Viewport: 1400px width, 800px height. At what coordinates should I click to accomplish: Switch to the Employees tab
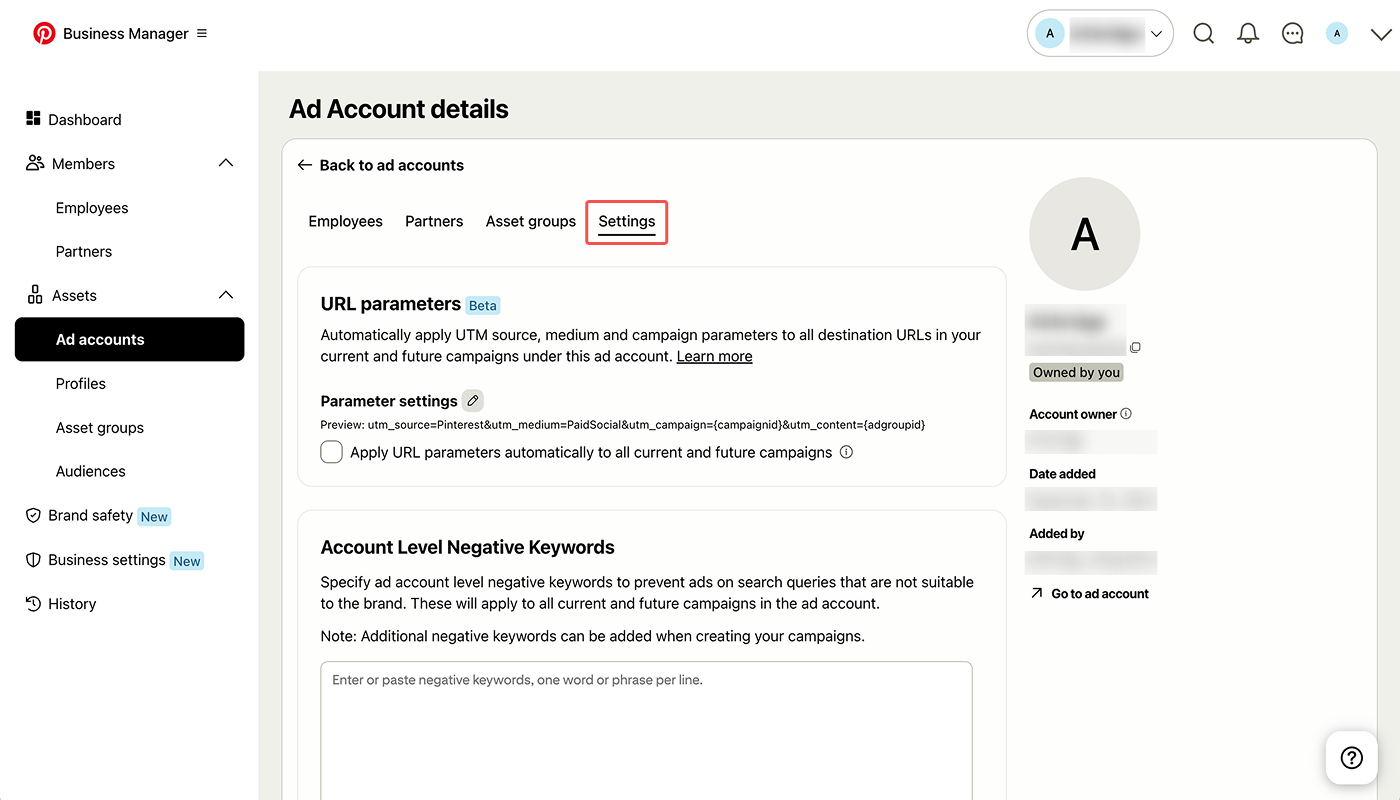coord(345,221)
